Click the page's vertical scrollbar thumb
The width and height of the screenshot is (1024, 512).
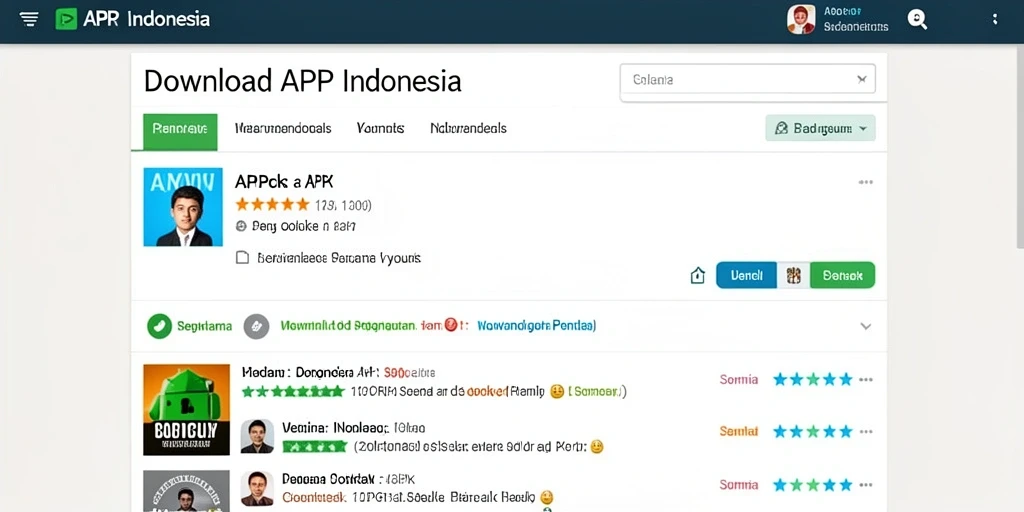tap(1020, 147)
